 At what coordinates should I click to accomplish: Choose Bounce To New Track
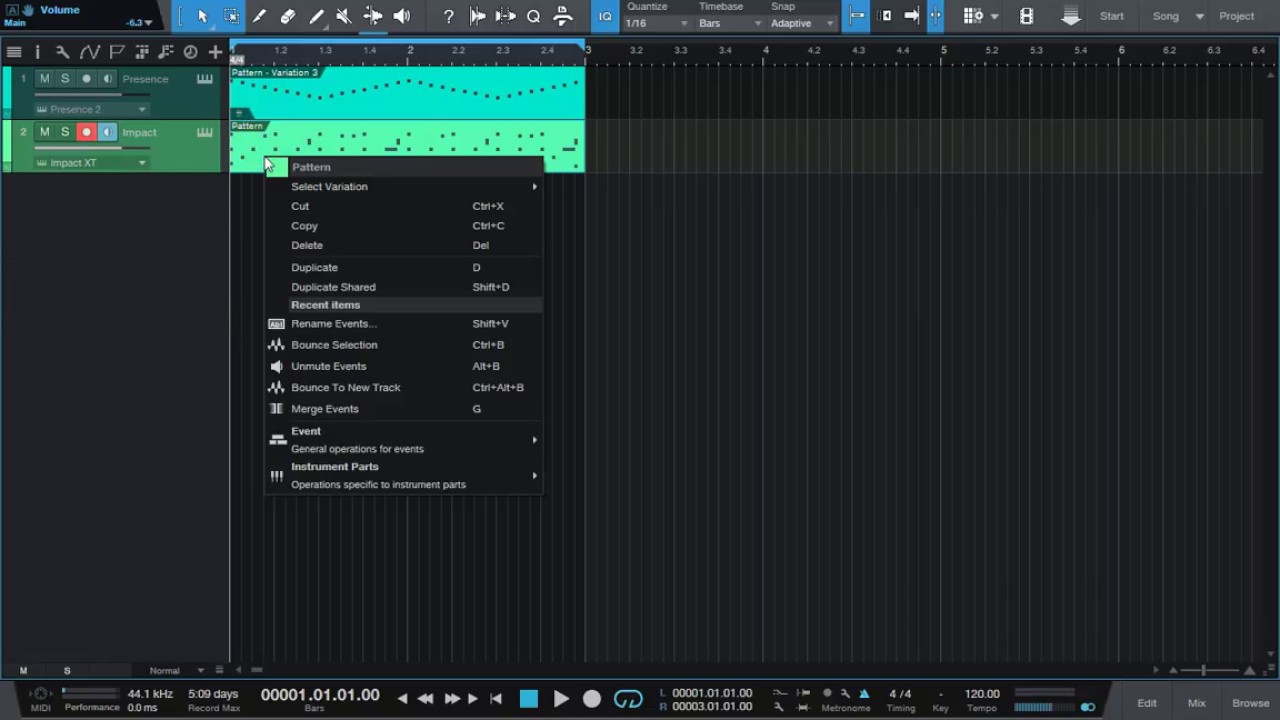tap(404, 388)
